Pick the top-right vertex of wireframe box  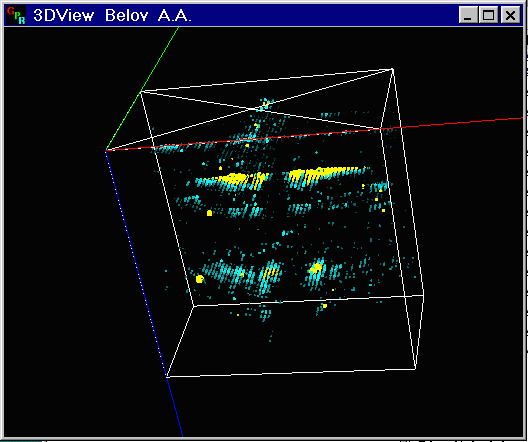[x=392, y=69]
